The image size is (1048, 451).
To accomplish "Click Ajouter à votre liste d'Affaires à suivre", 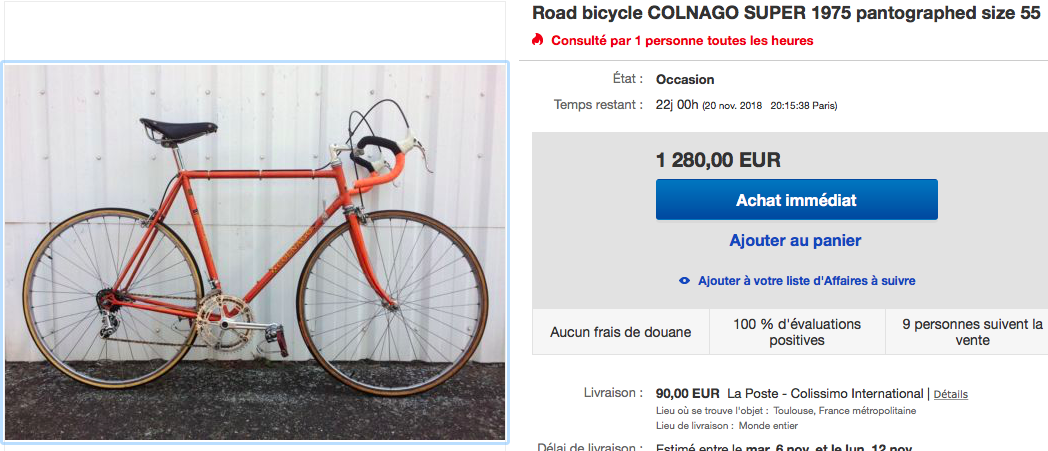I will pyautogui.click(x=806, y=281).
